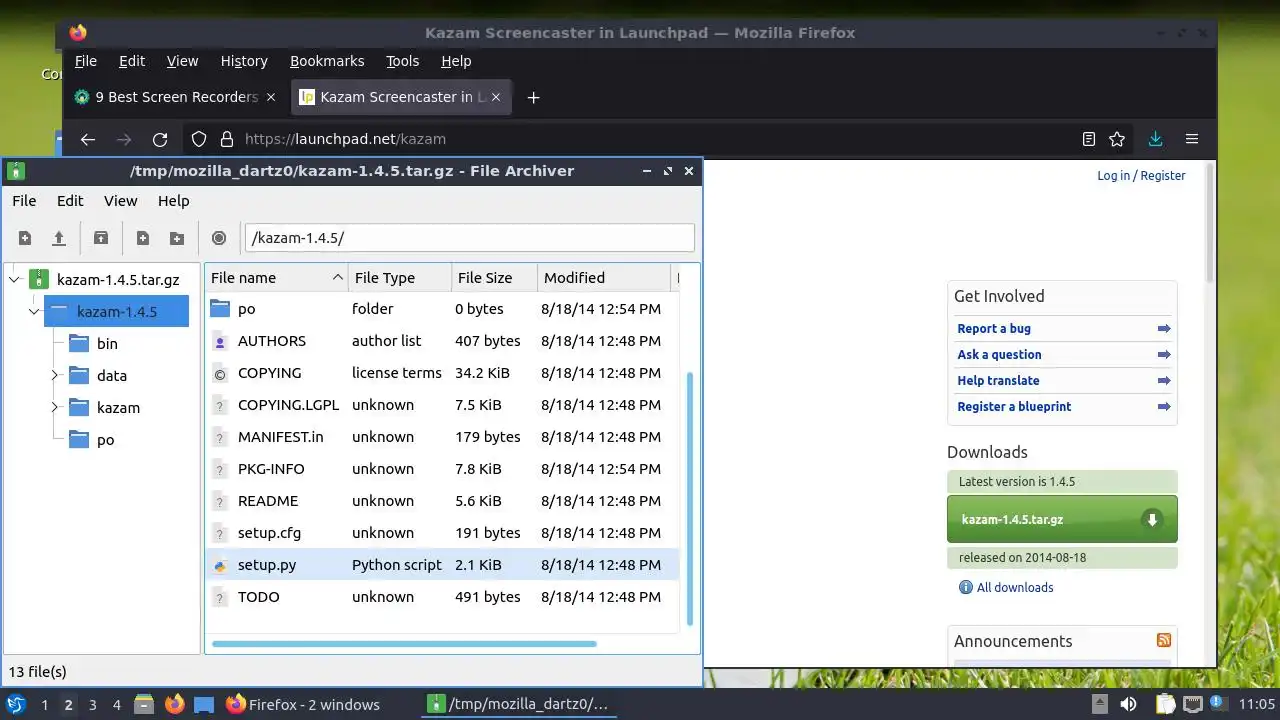Open All downloads link
The width and height of the screenshot is (1280, 720).
click(x=1015, y=587)
